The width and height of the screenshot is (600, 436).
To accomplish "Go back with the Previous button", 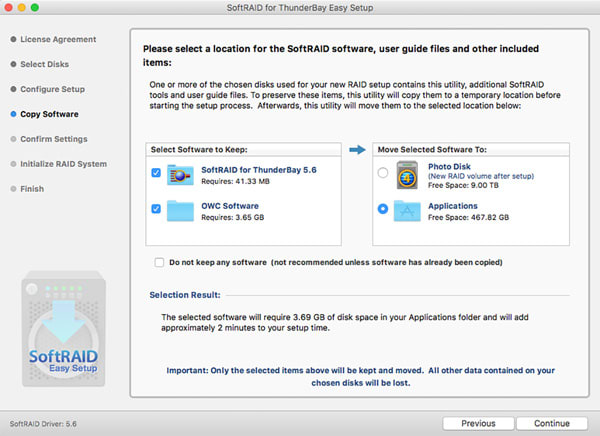I will (478, 423).
